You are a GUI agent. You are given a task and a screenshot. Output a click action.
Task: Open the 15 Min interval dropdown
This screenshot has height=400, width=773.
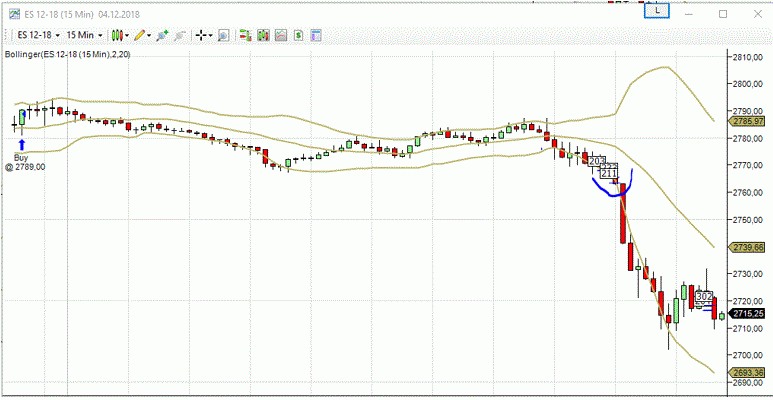tap(85, 36)
